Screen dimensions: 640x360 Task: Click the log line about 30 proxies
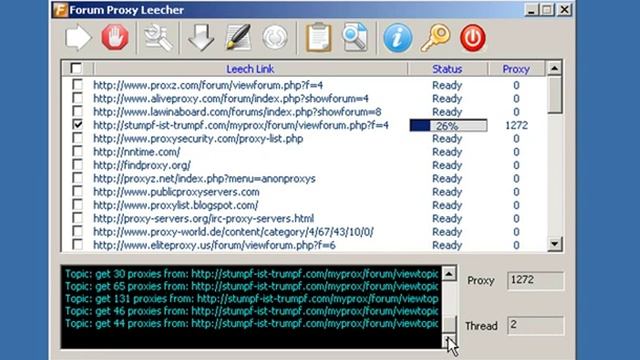point(251,274)
